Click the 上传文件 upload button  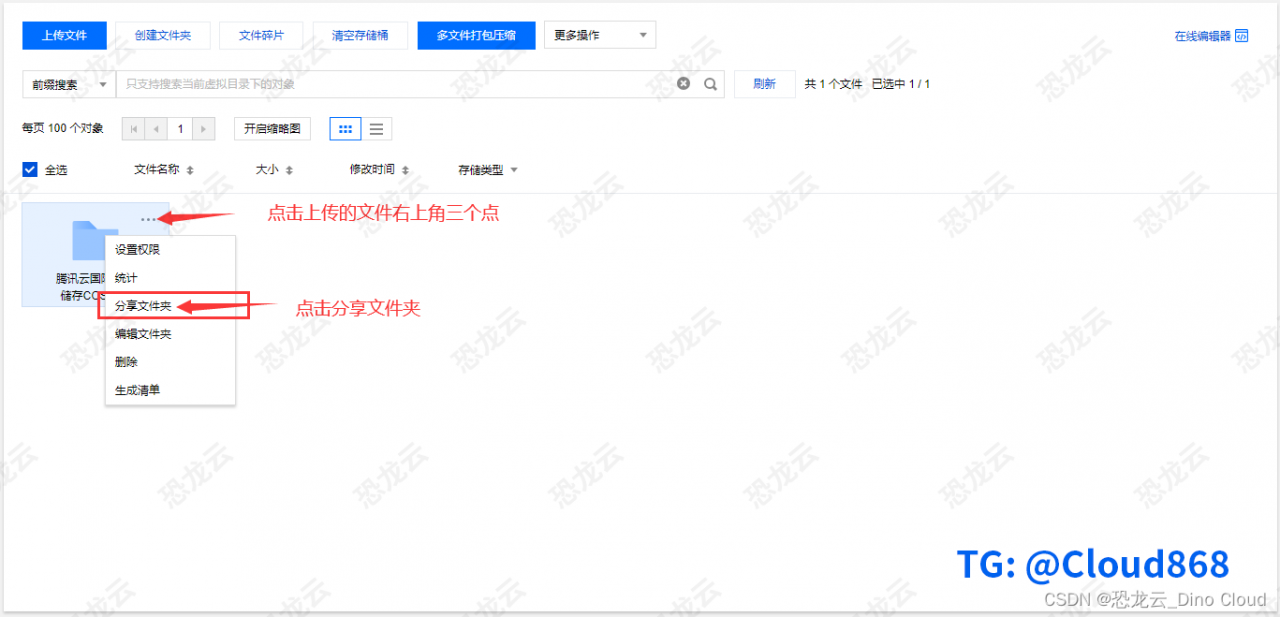pyautogui.click(x=64, y=34)
